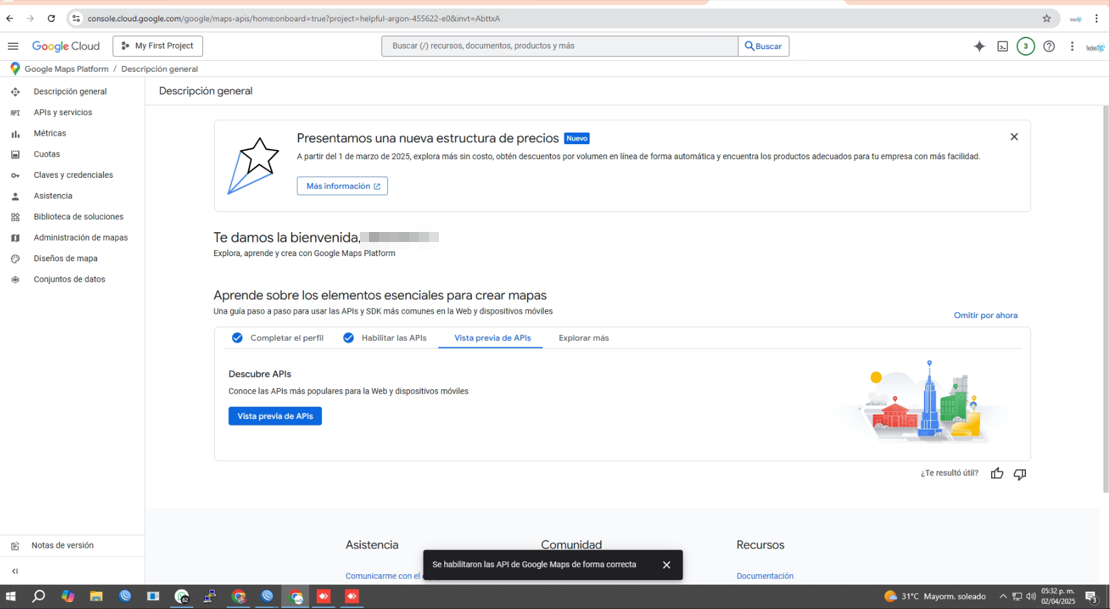
Task: Click the Más información button
Action: [342, 186]
